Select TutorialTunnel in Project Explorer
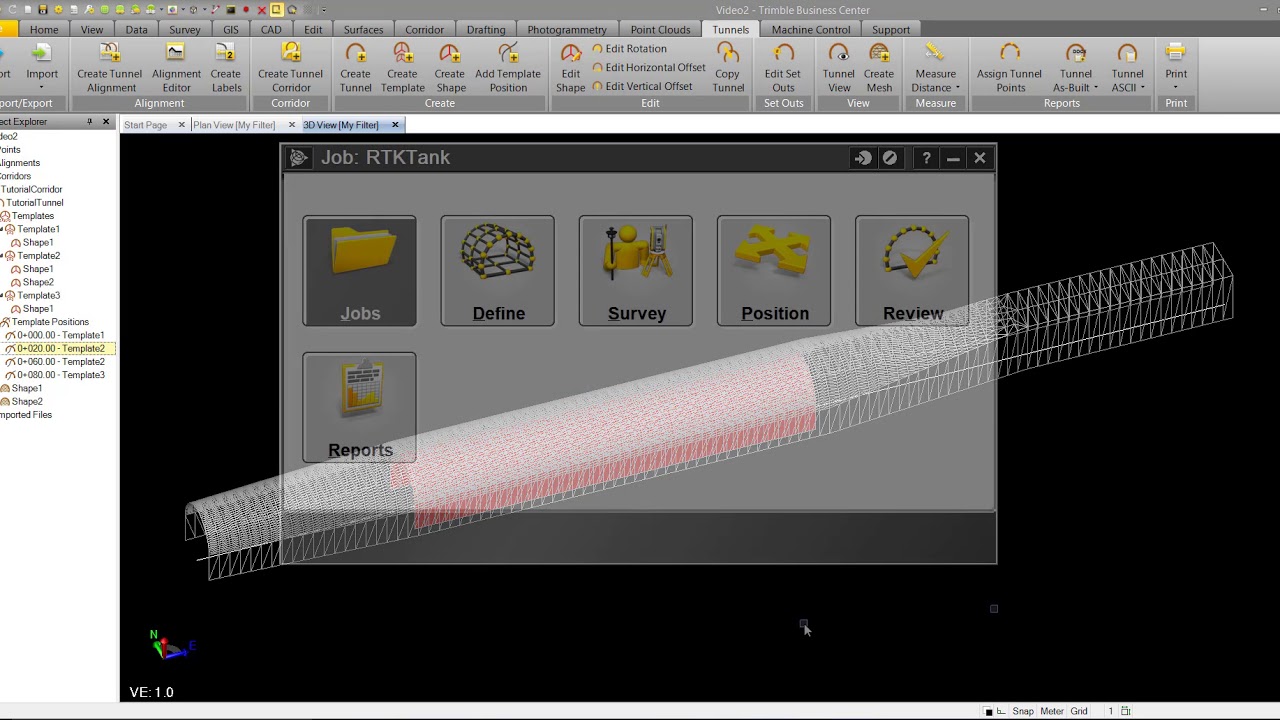The image size is (1280, 720). click(x=35, y=203)
